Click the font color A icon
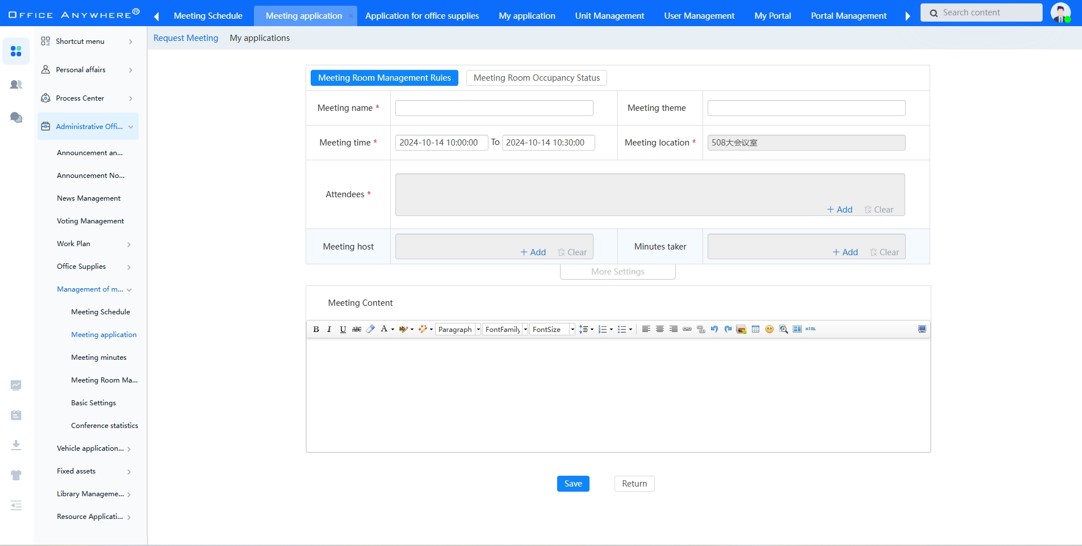This screenshot has height=546, width=1082. point(384,329)
